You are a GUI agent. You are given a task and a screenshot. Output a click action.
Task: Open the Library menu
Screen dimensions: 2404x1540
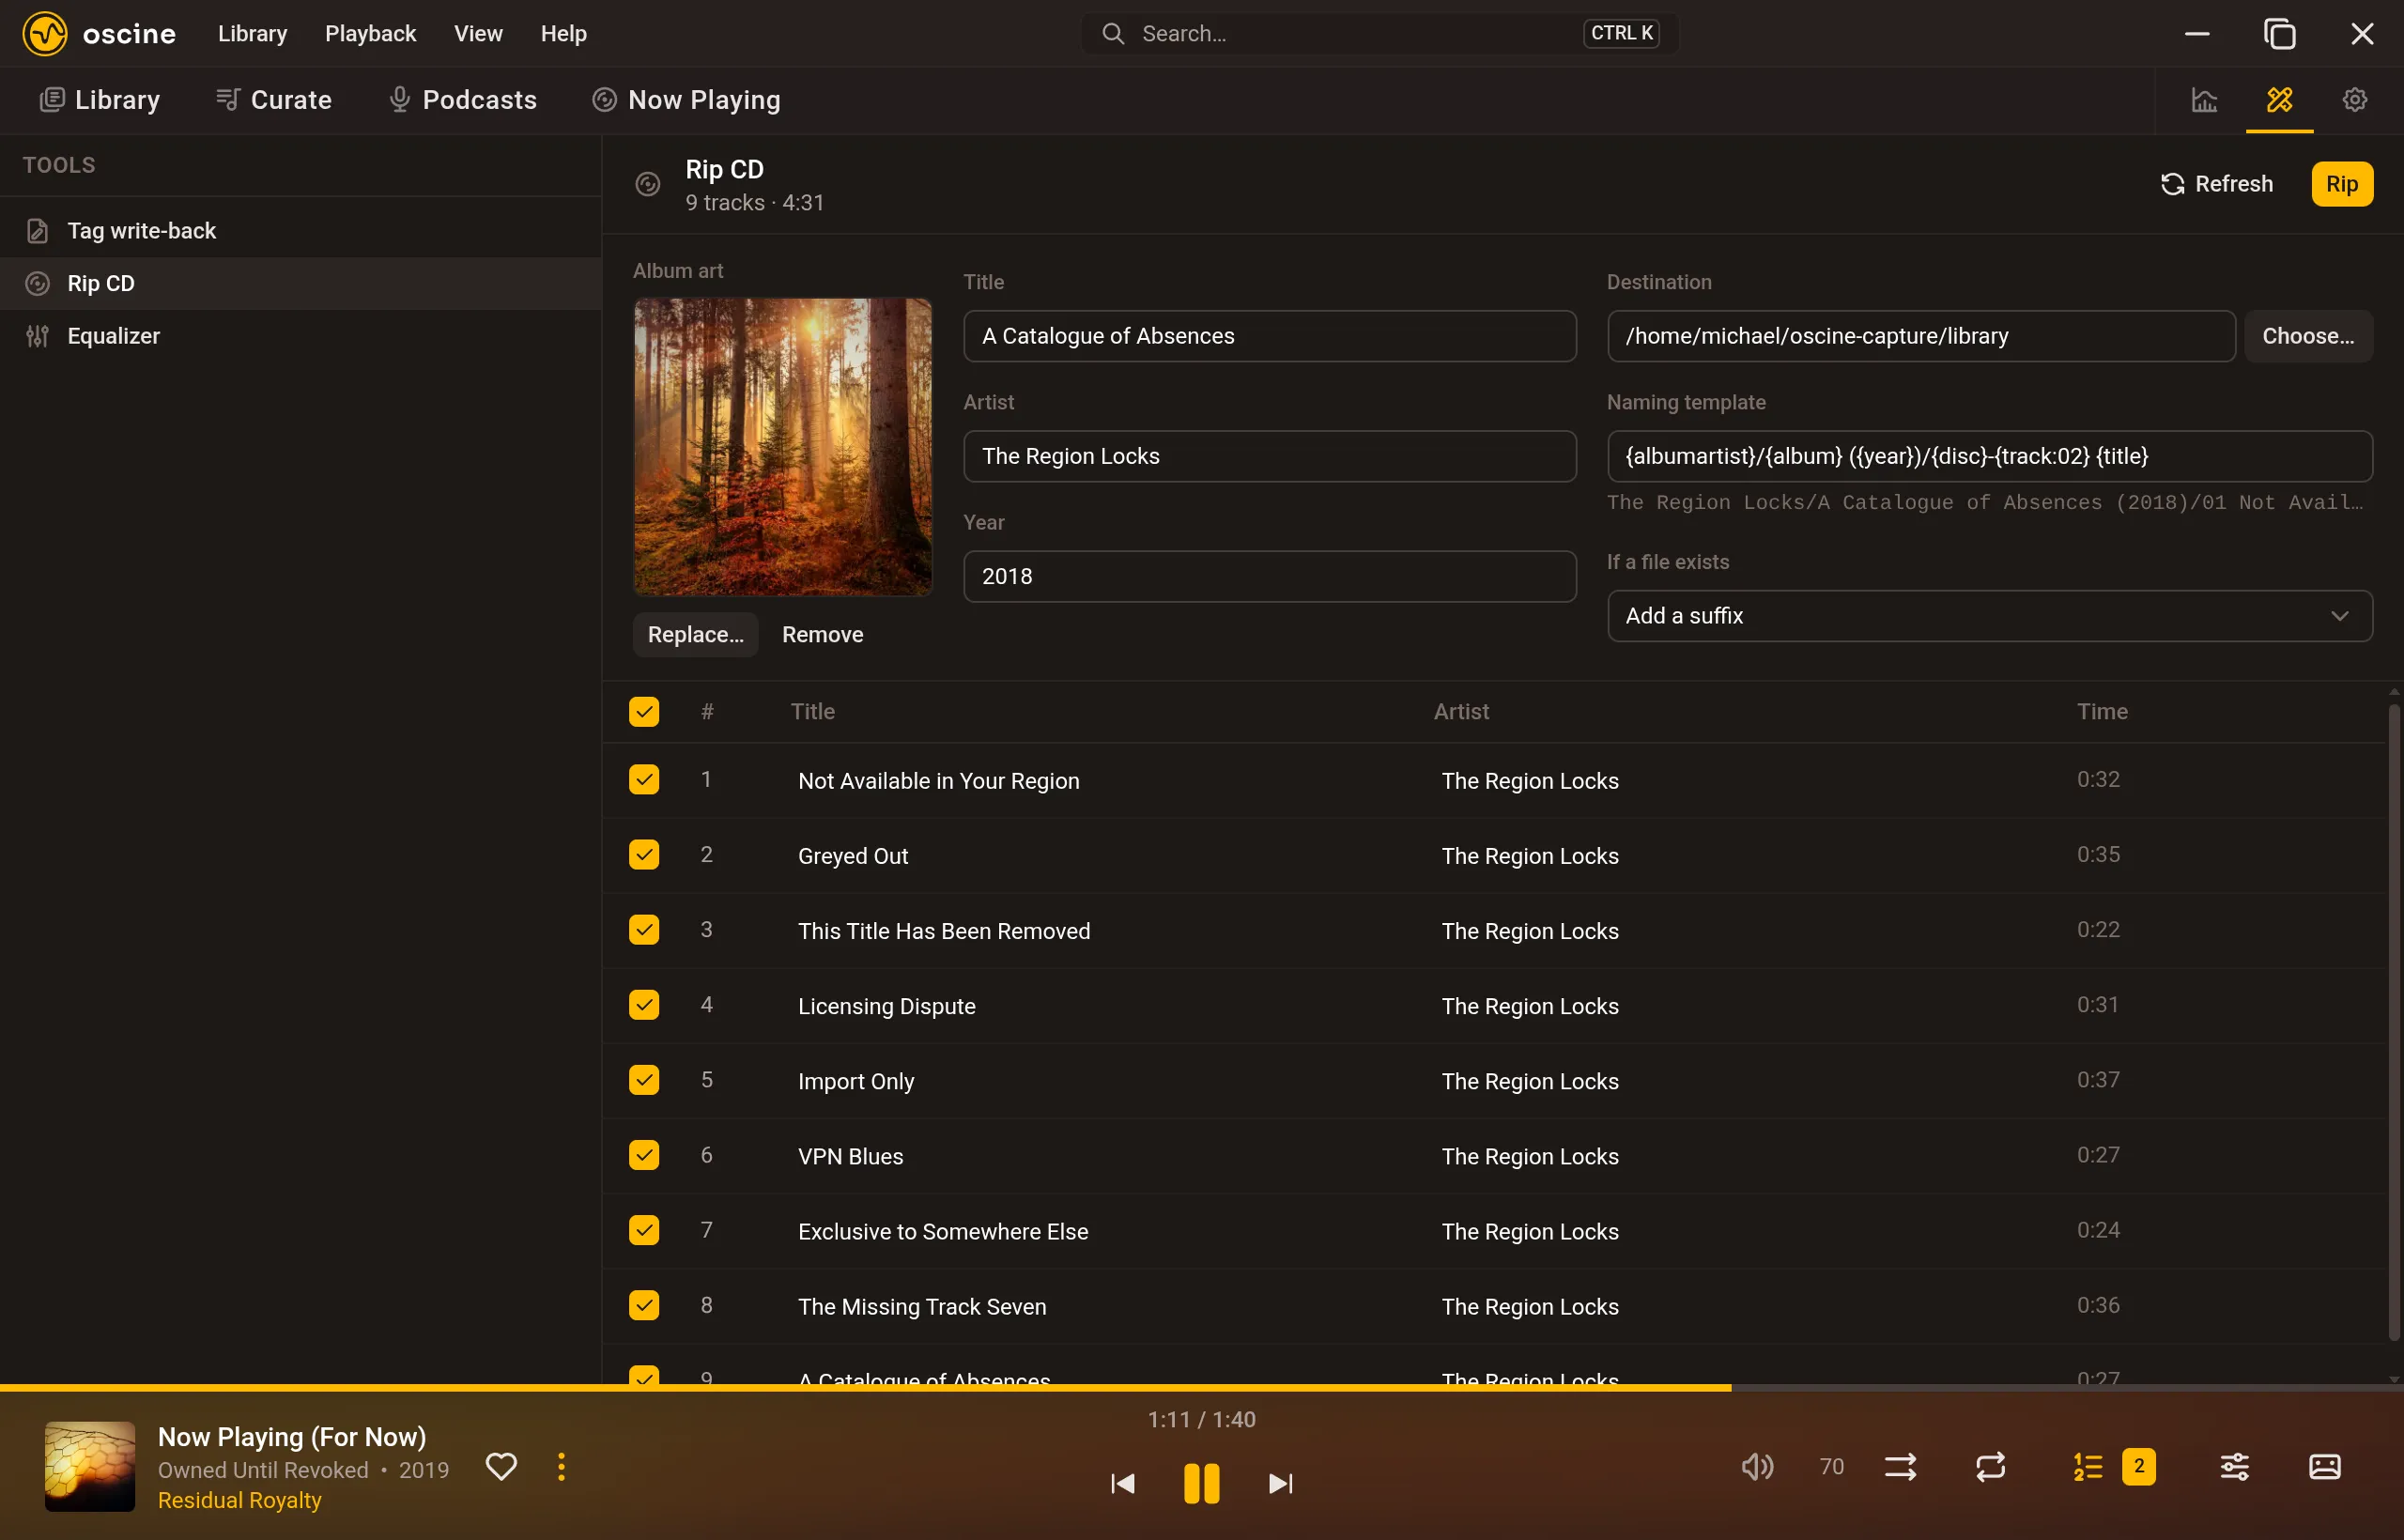pyautogui.click(x=252, y=33)
